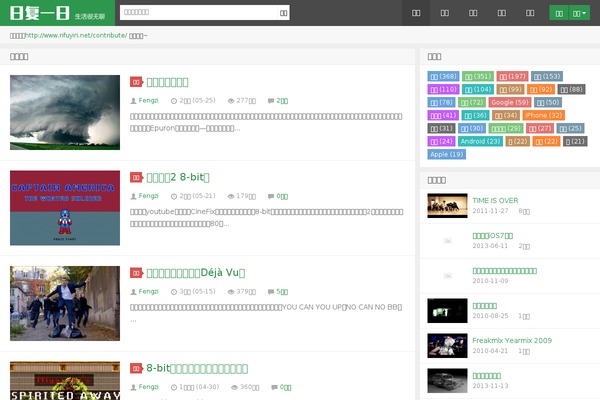Select the purple tag with count (110)
This screenshot has width=600, height=400.
[x=443, y=89]
